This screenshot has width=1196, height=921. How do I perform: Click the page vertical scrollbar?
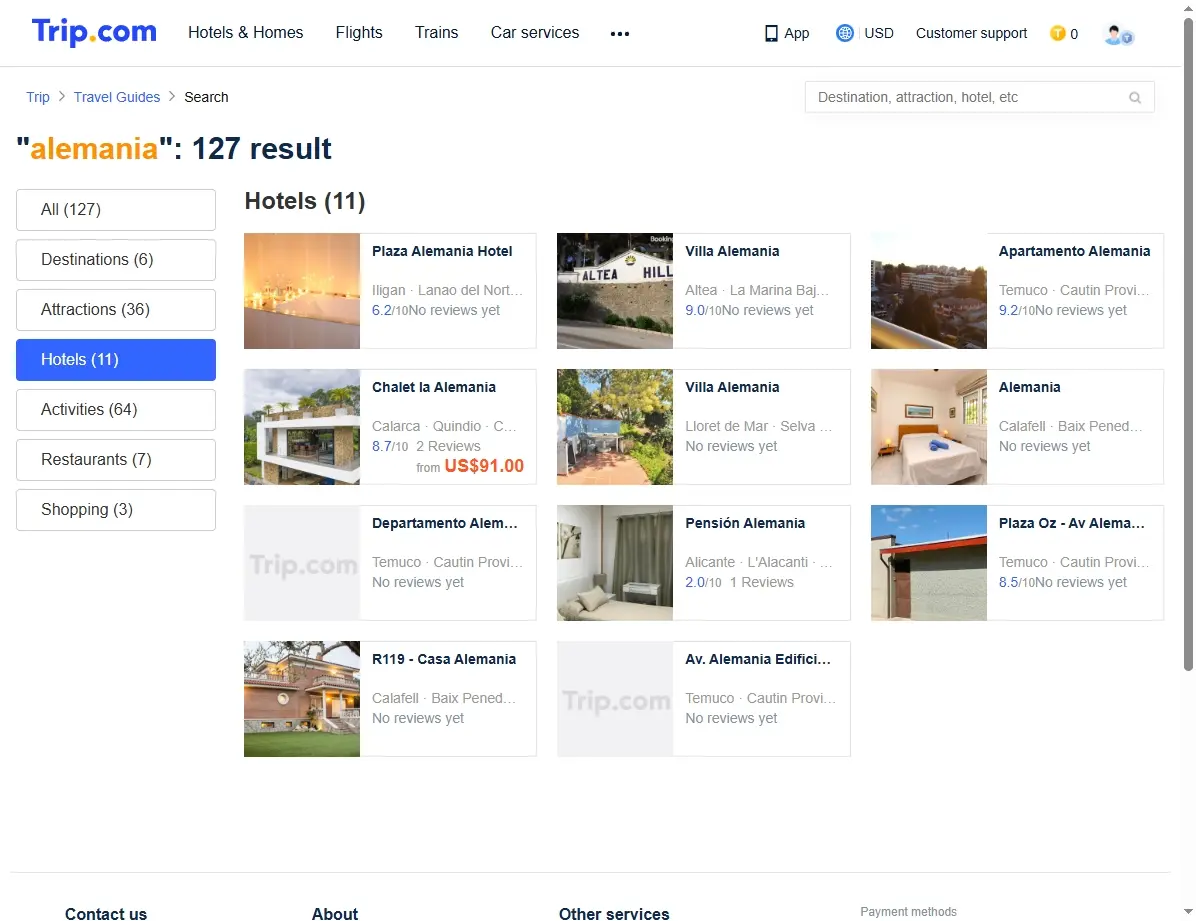point(1188,343)
